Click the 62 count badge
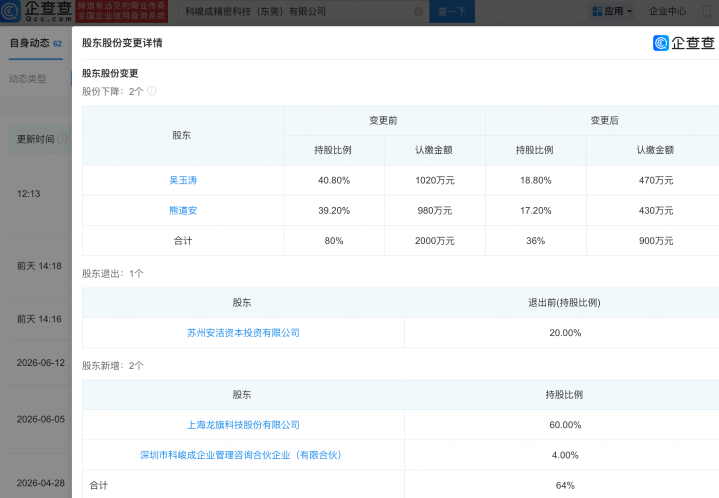The height and width of the screenshot is (498, 719). (x=57, y=44)
